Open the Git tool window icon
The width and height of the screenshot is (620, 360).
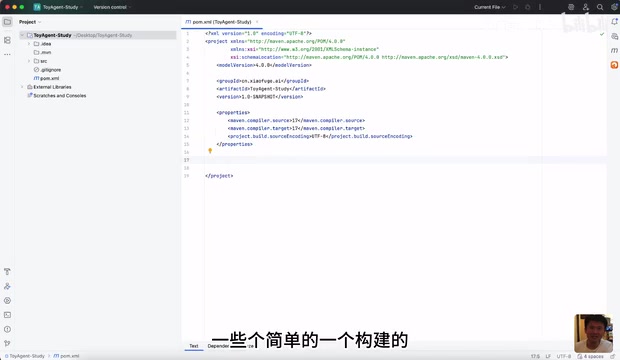tap(7, 343)
